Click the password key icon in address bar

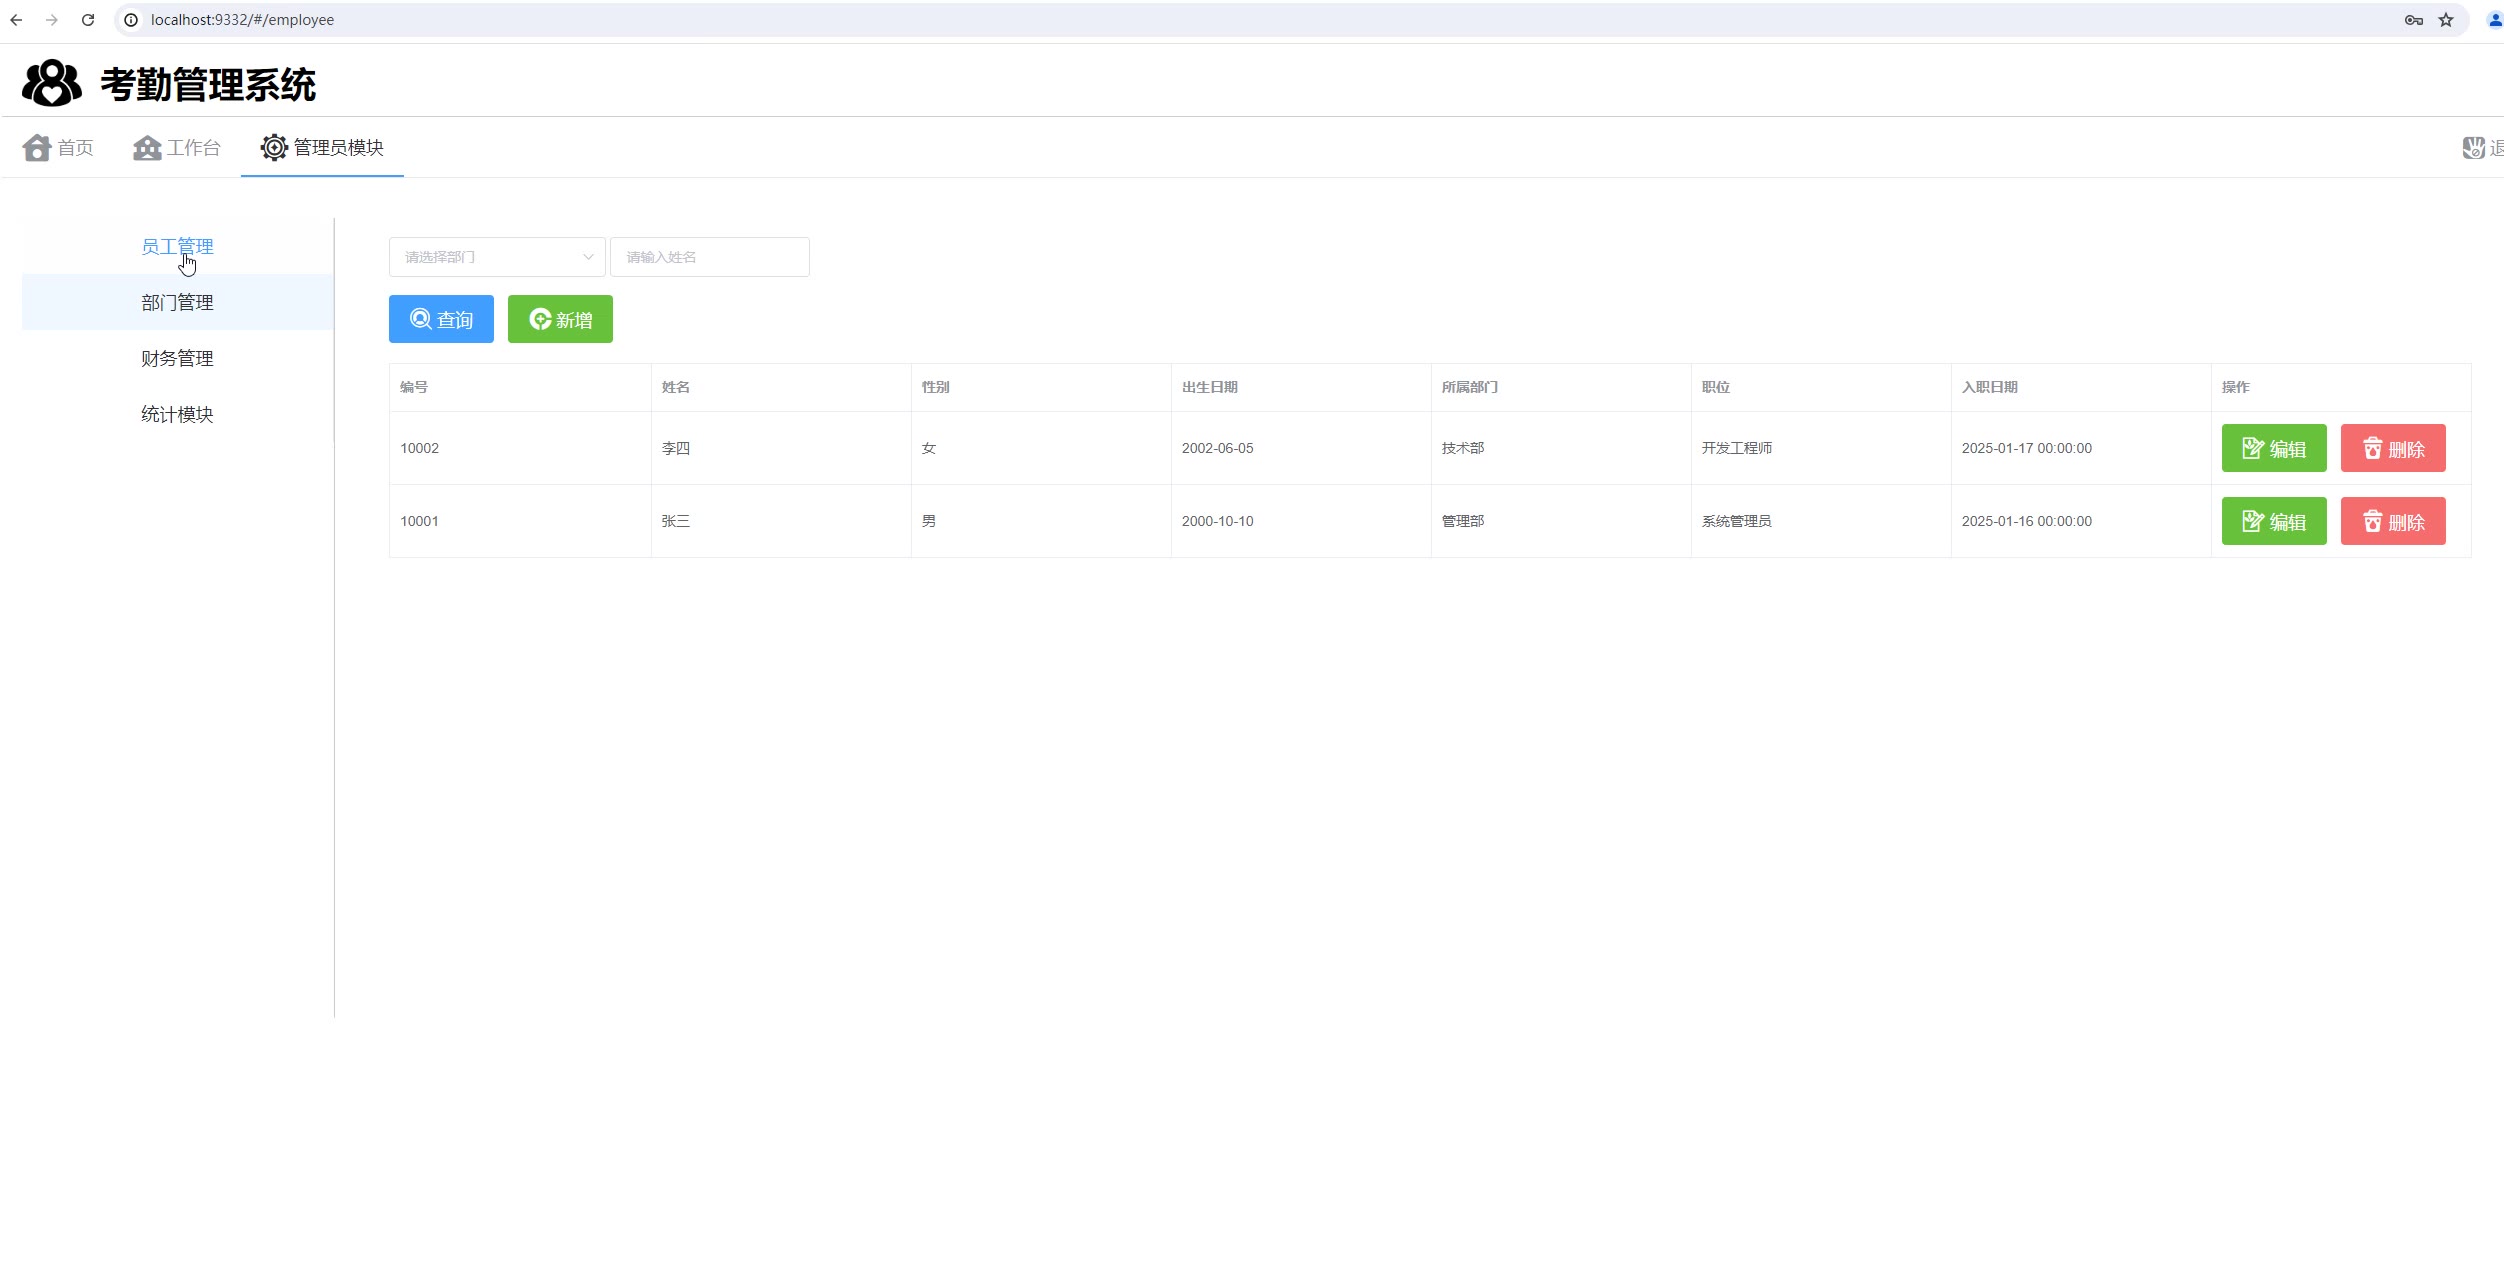(x=2413, y=20)
